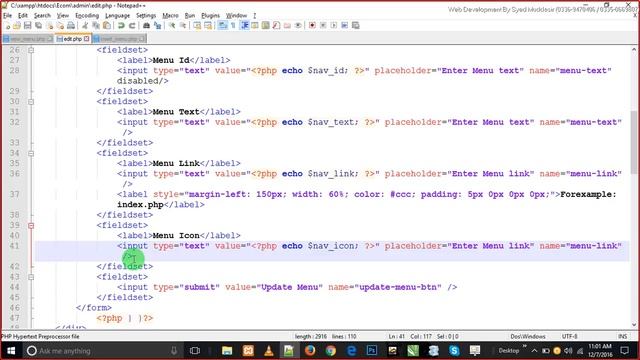640x360 pixels.
Task: Click the Start Recording macro icon
Action: pyautogui.click(x=312, y=25)
